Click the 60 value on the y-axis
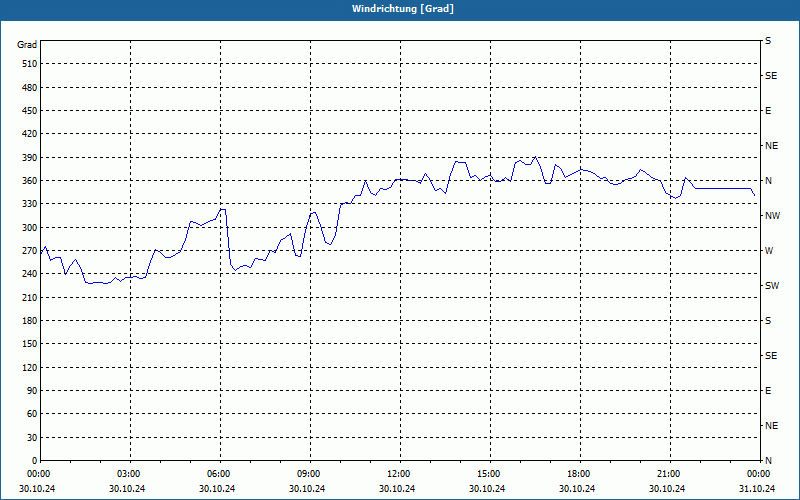 [x=32, y=414]
